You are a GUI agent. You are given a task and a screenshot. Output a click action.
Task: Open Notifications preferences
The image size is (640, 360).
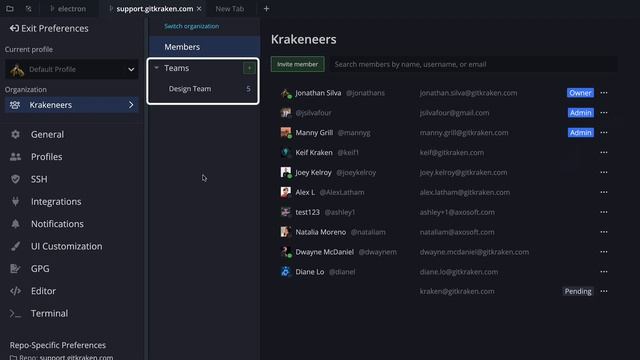point(57,224)
